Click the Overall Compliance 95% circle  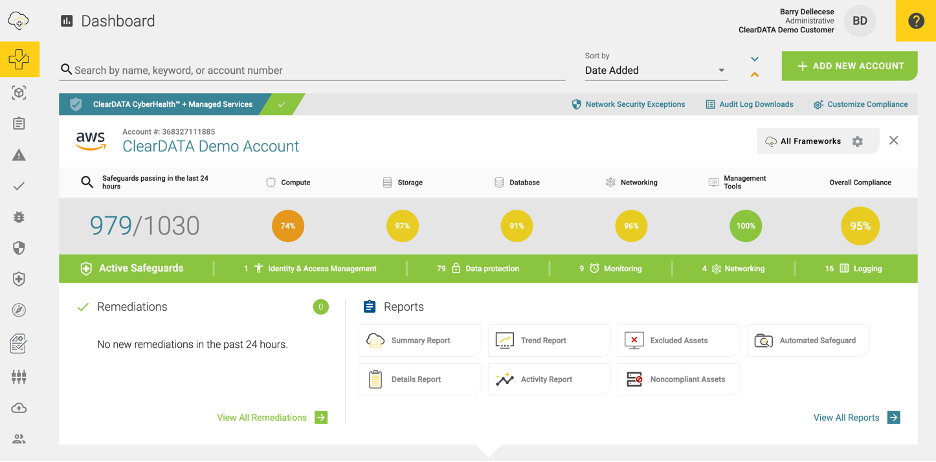[860, 226]
